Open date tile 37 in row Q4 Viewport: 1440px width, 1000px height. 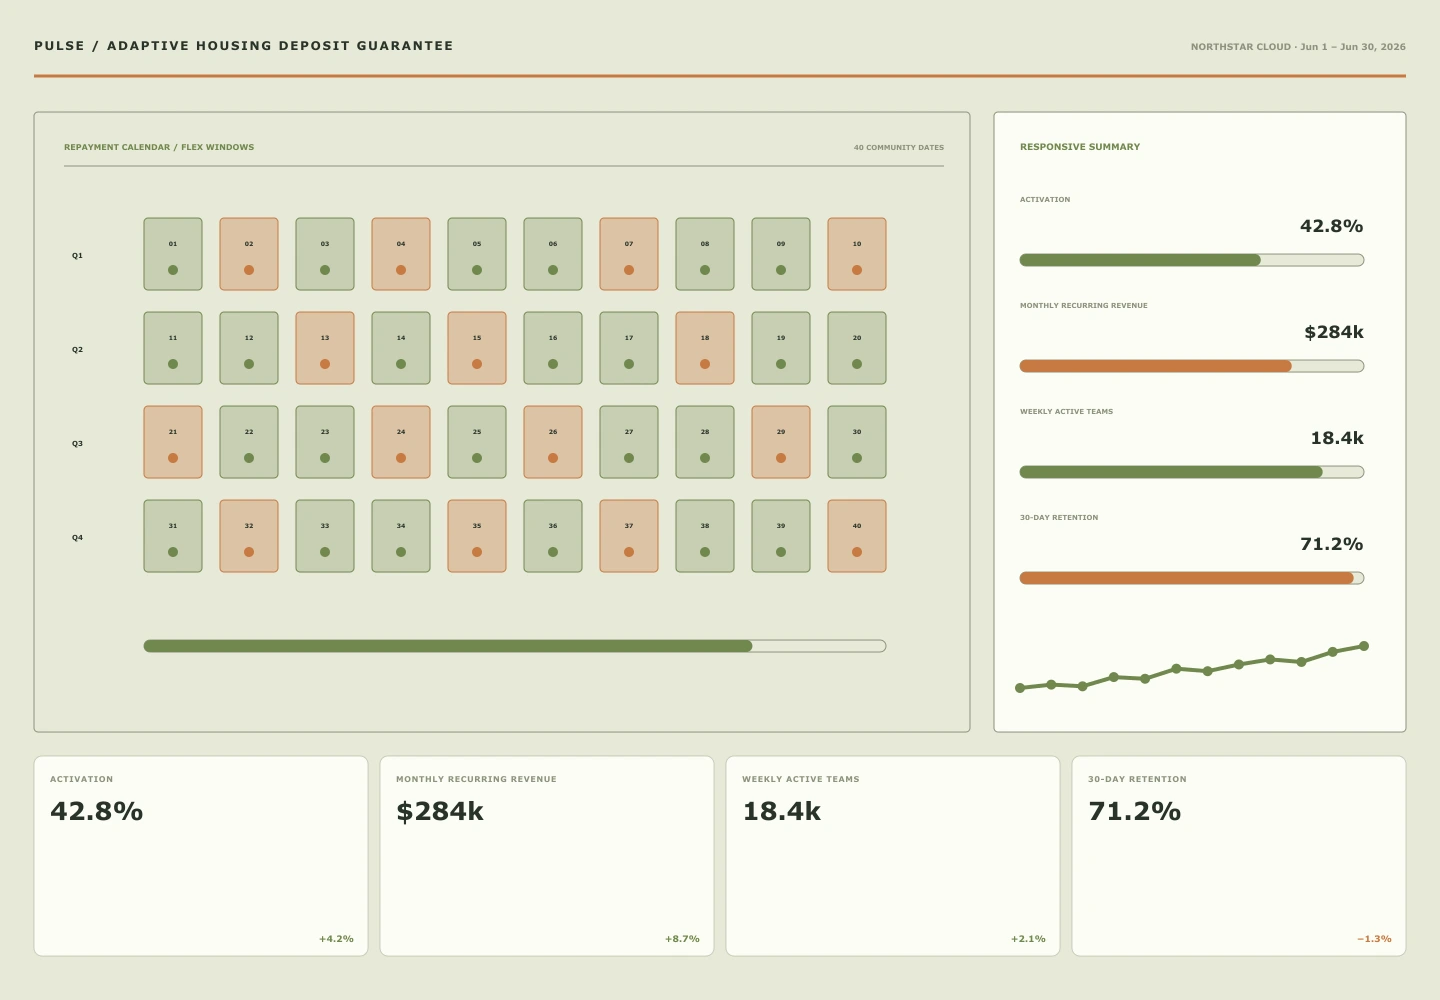tap(629, 536)
